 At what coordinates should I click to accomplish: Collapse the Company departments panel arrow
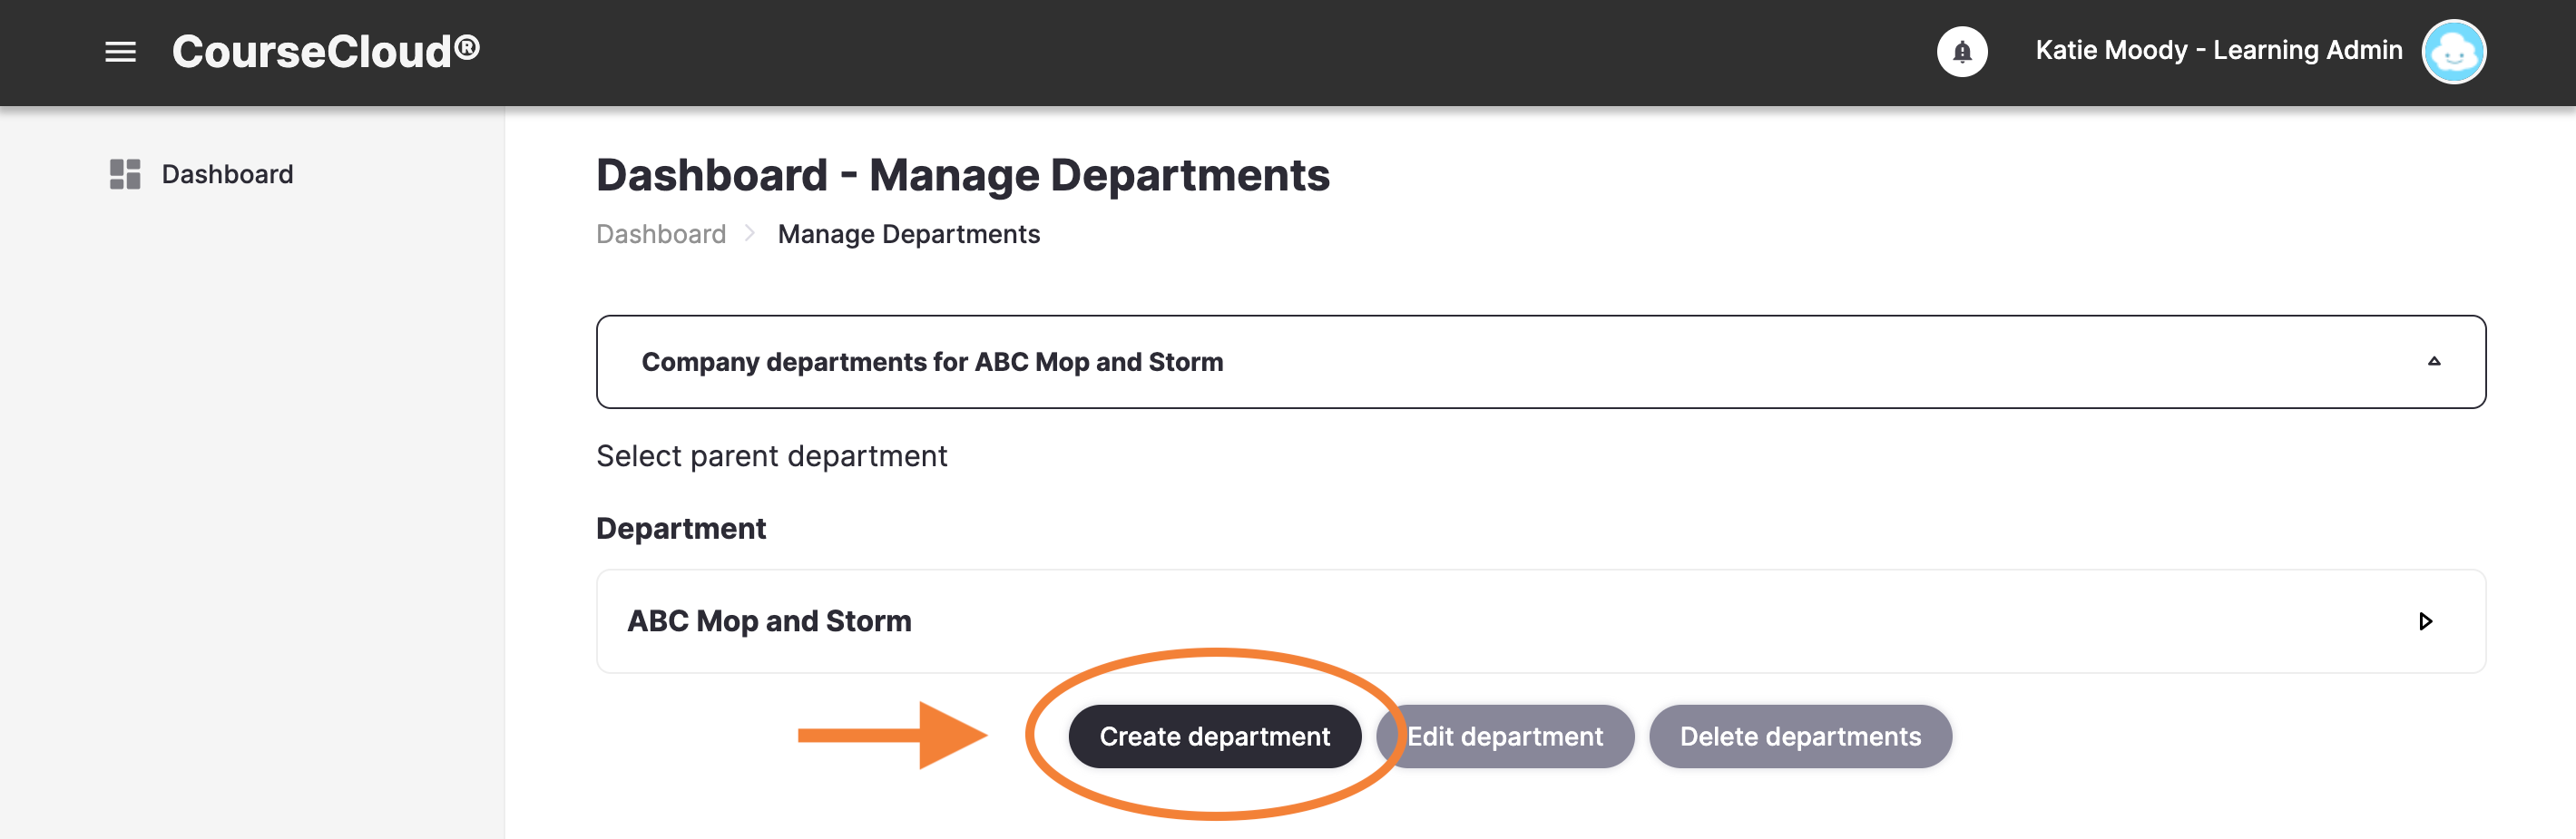pyautogui.click(x=2434, y=362)
